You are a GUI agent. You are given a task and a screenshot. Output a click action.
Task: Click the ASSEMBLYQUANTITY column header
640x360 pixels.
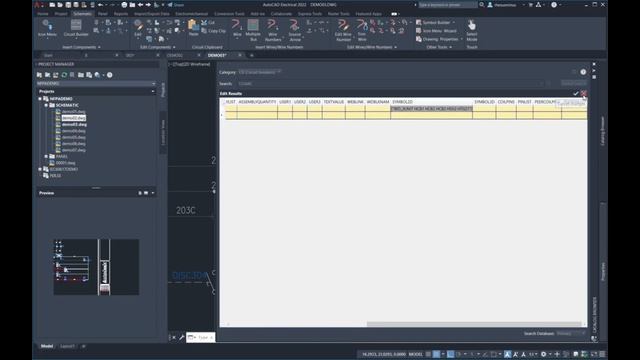(x=258, y=102)
